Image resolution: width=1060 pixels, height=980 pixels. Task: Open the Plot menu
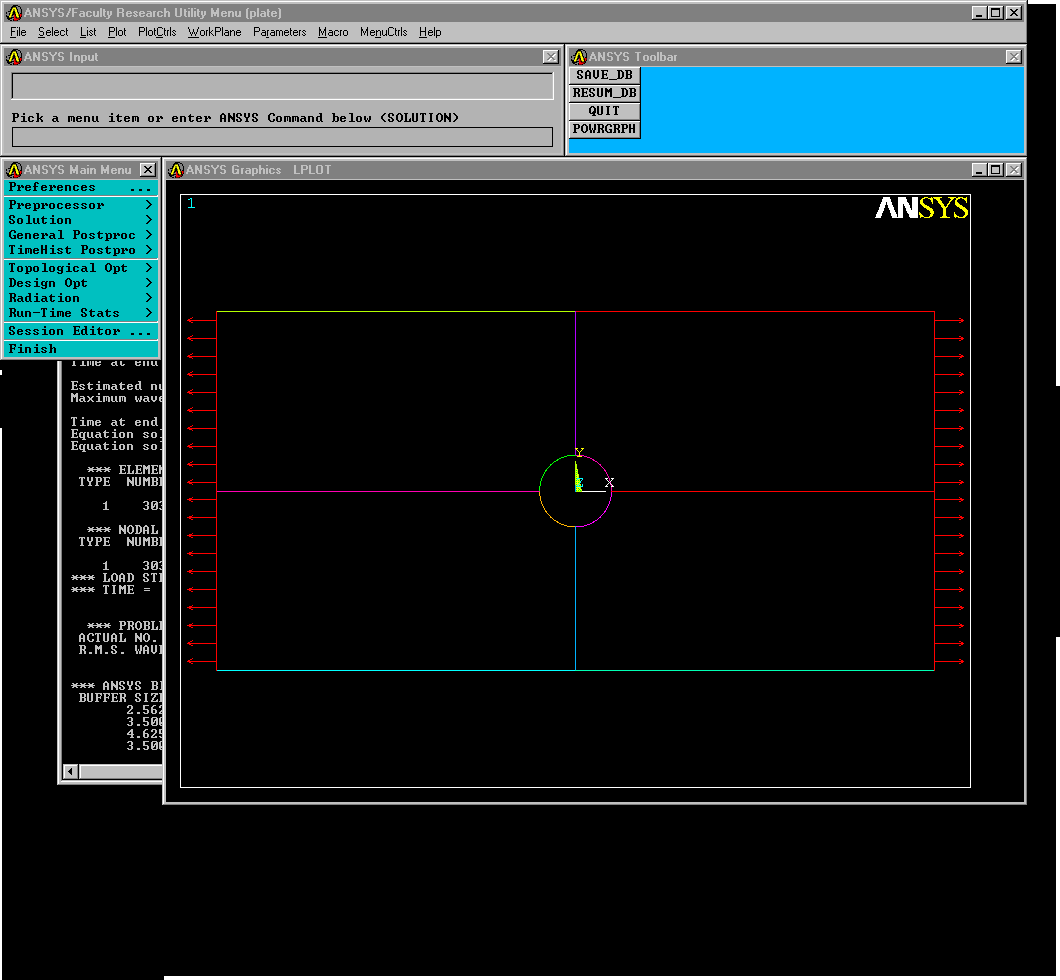[117, 32]
